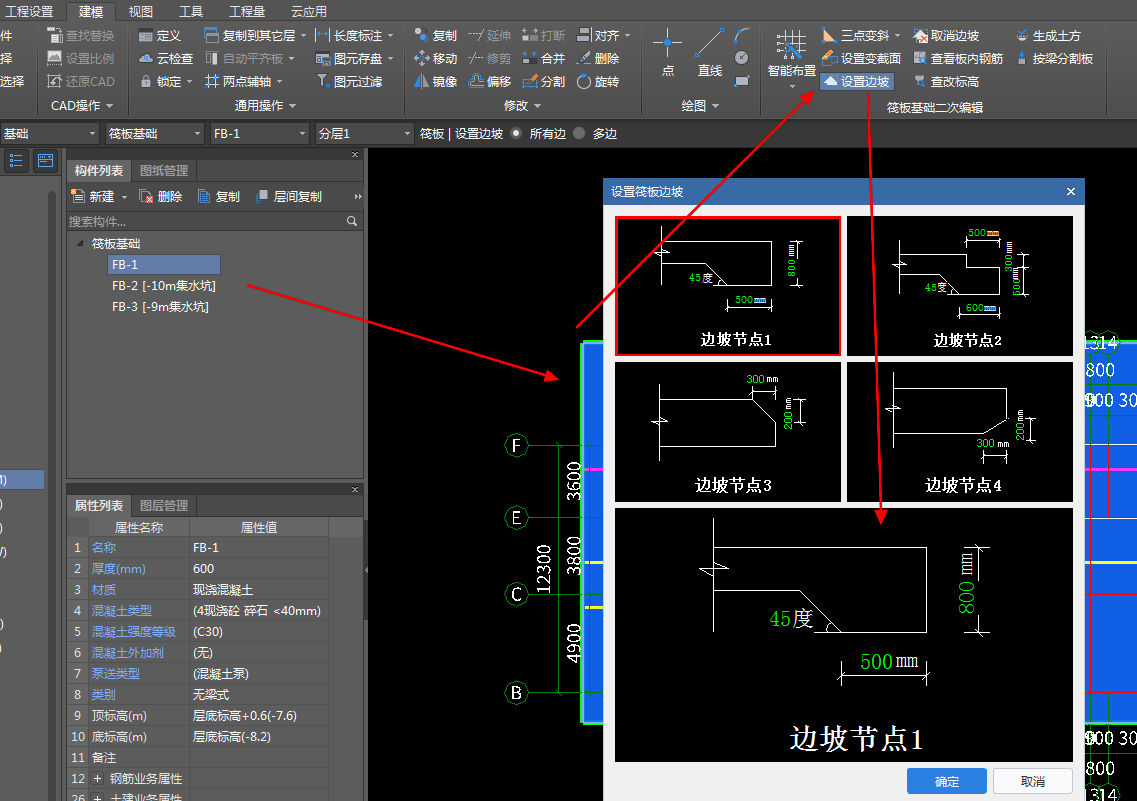Viewport: 1137px width, 801px height.
Task: Expand the CAD操作 group arrow
Action: 109,106
